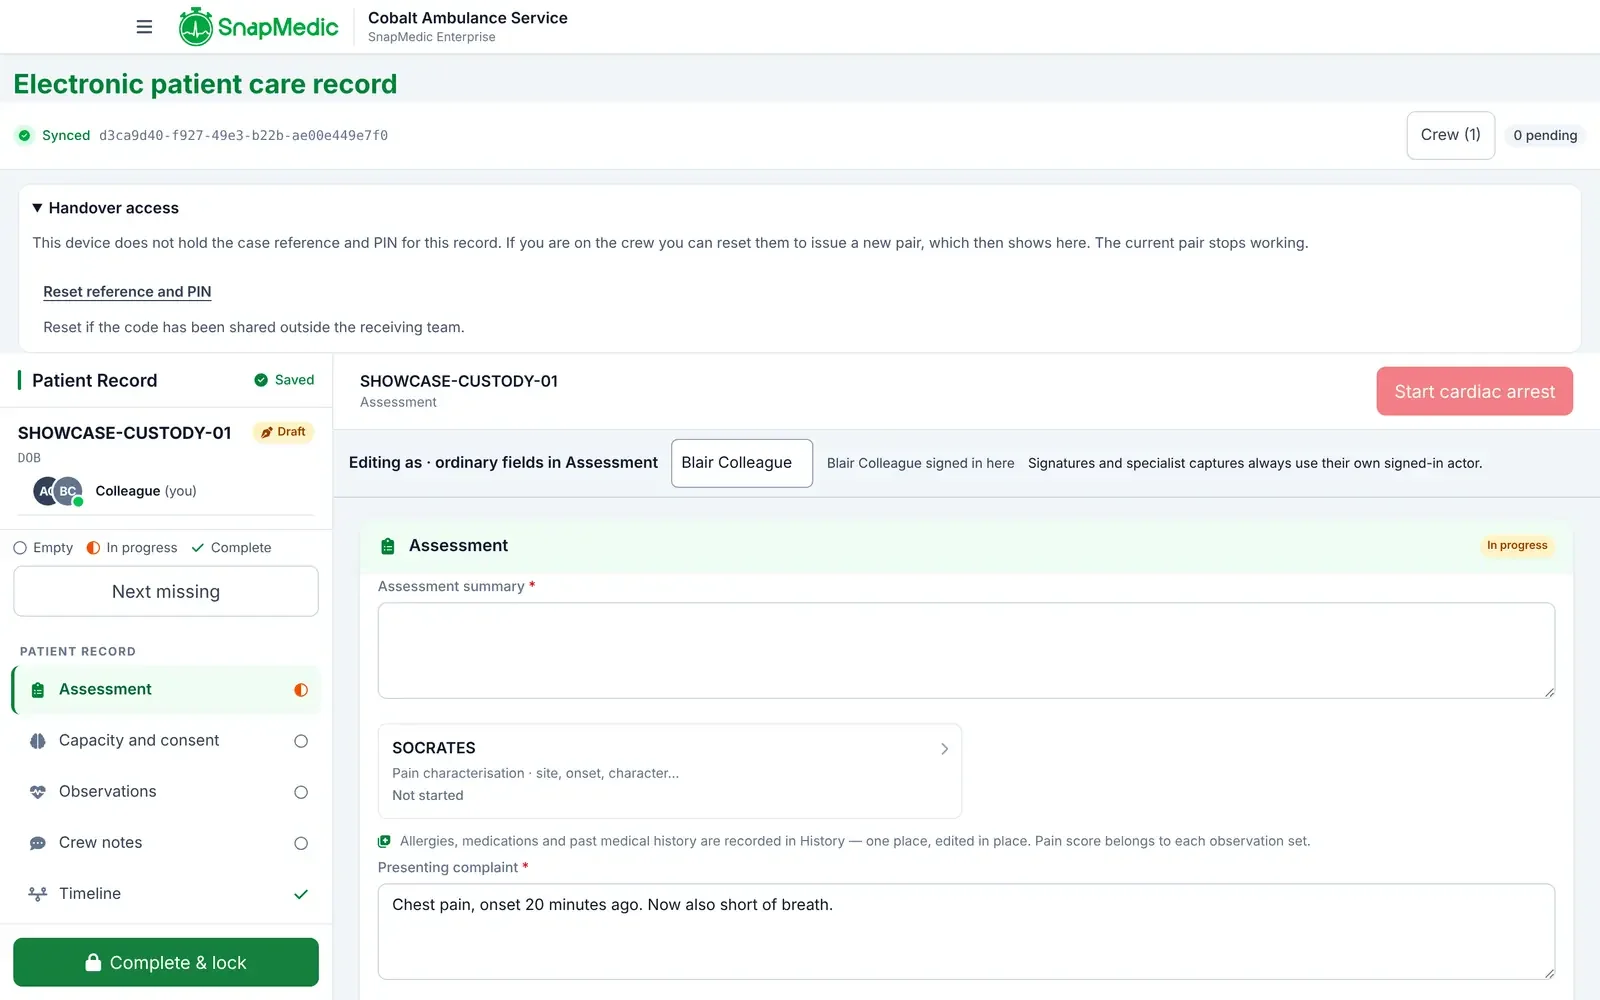Screen dimensions: 1600x1000
Task: Click the Crew notes speech bubble icon
Action: [38, 843]
